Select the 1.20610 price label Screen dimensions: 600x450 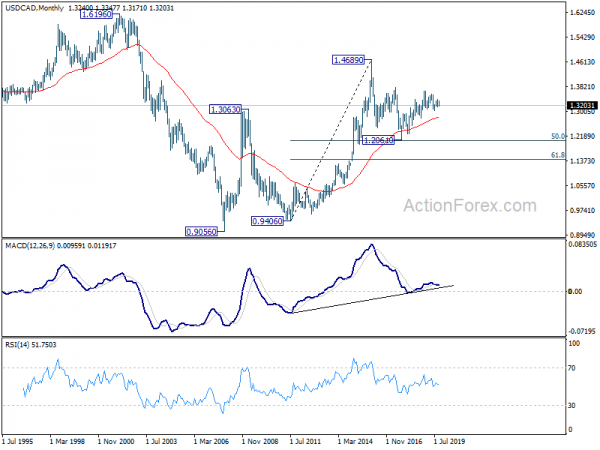[378, 140]
